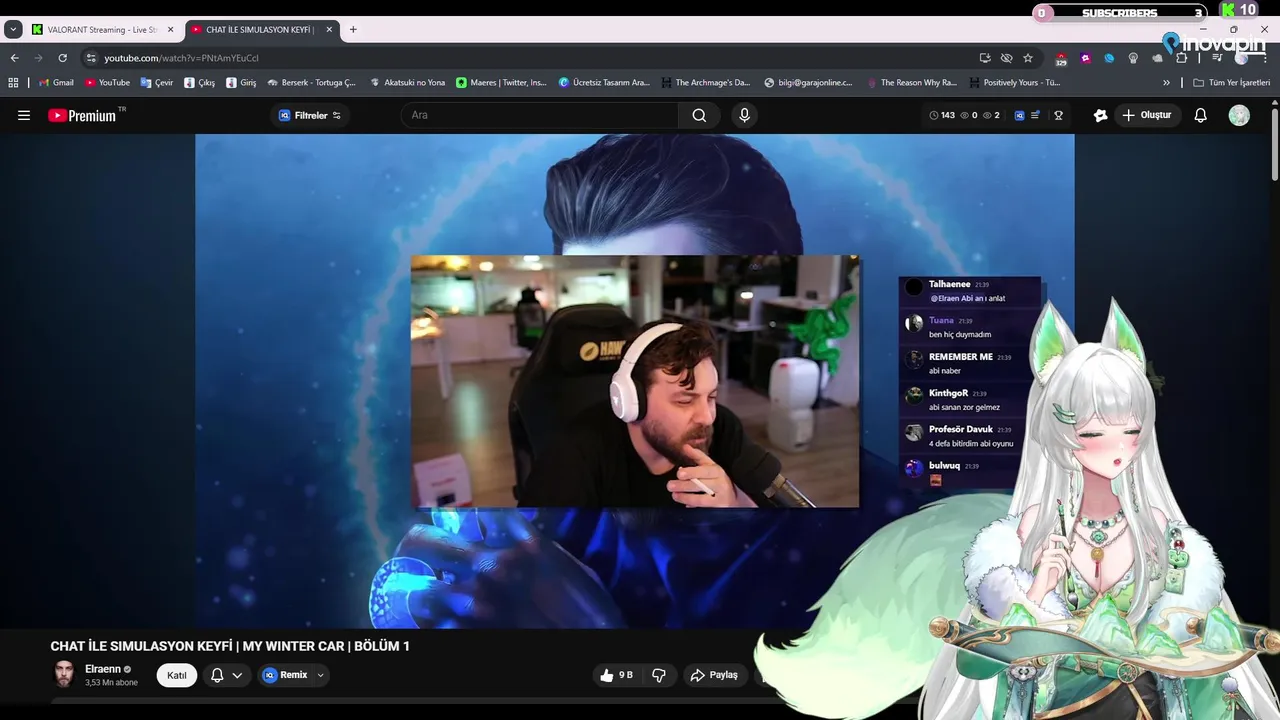This screenshot has width=1280, height=720.
Task: Dislike the video with thumbs down
Action: click(x=659, y=675)
